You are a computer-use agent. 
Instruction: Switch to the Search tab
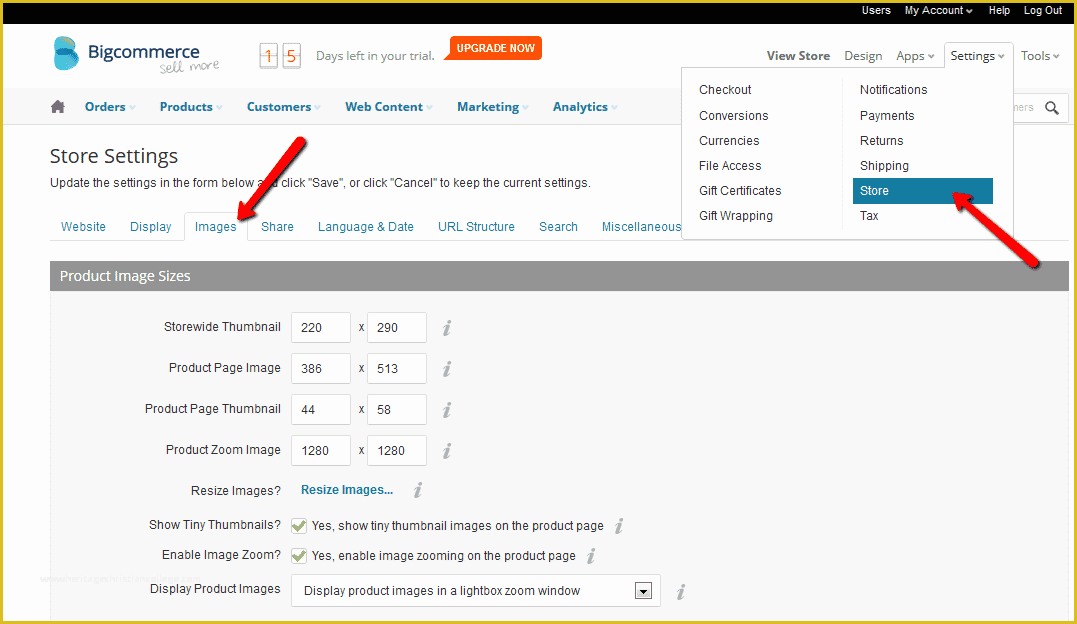pos(558,227)
